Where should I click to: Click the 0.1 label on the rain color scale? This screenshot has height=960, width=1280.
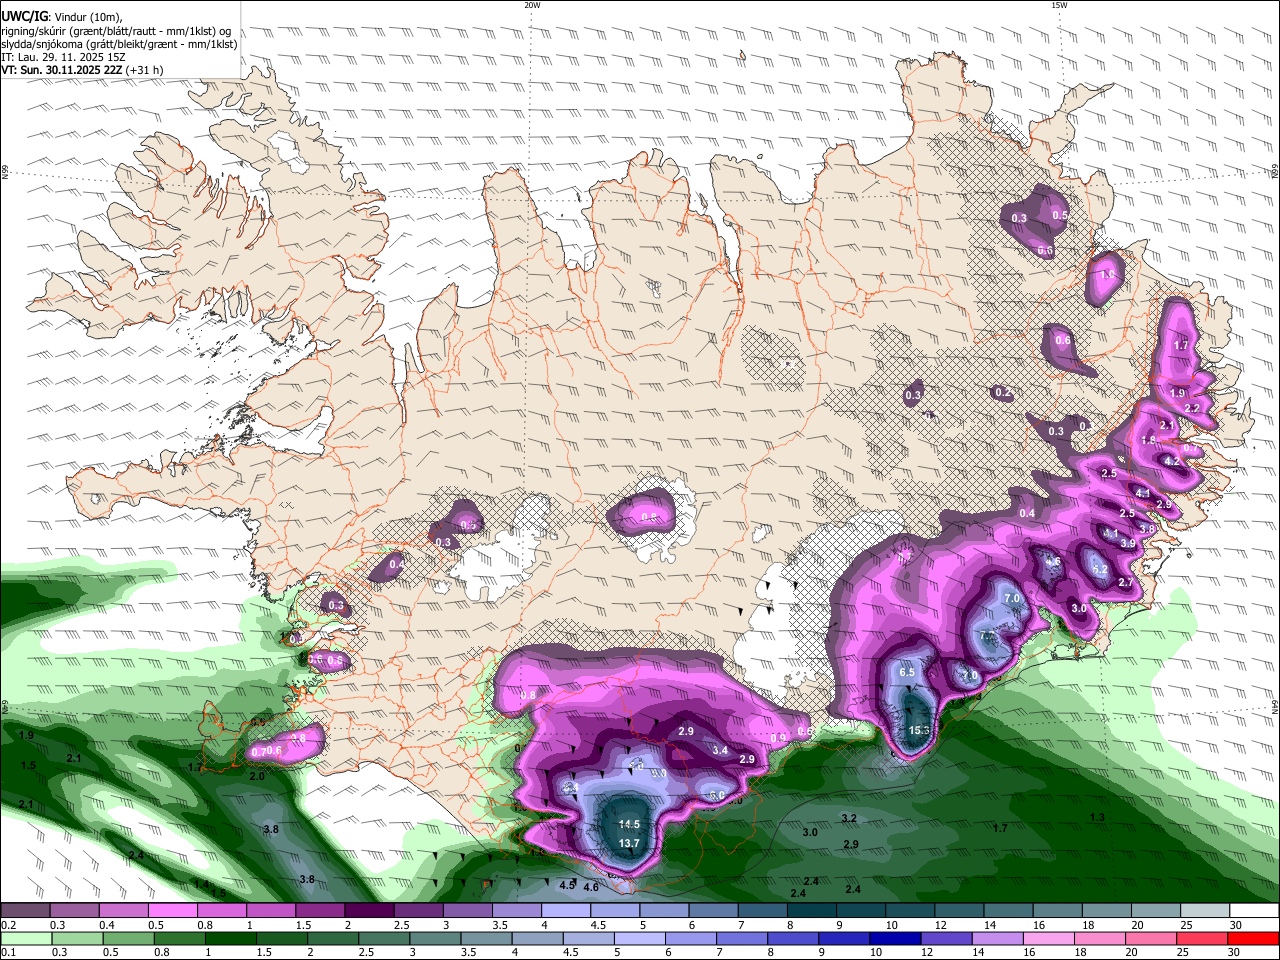[8, 953]
